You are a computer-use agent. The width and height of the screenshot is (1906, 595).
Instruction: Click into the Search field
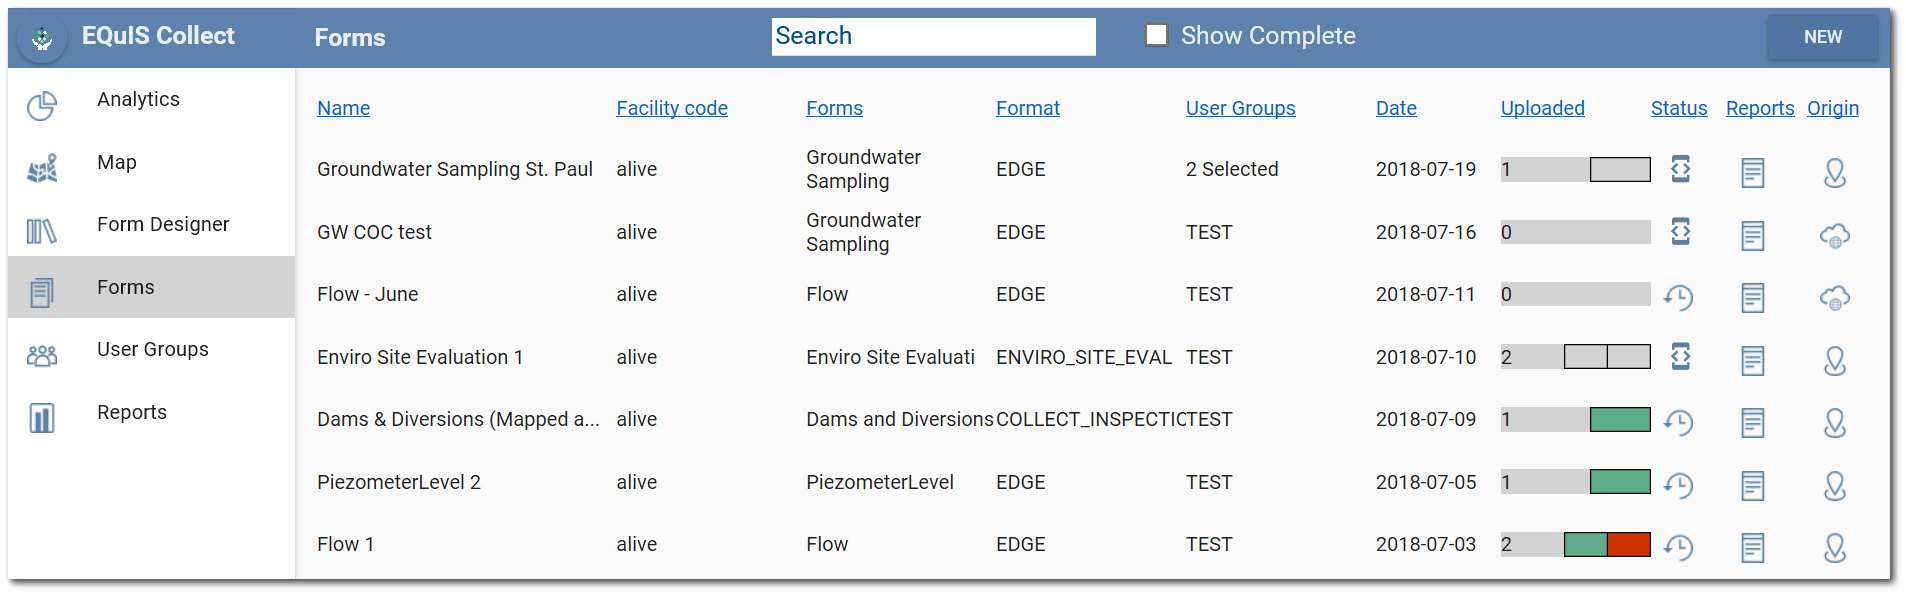934,36
